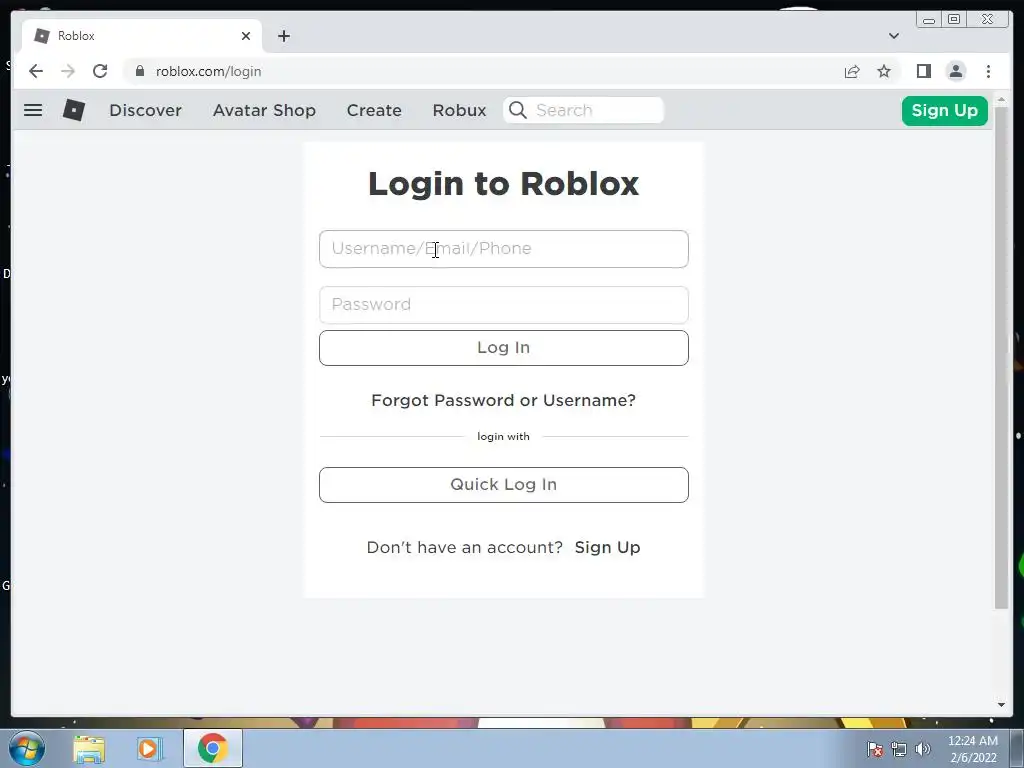Go back with the browser back arrow
Screen dimensions: 1024x768
tap(36, 71)
